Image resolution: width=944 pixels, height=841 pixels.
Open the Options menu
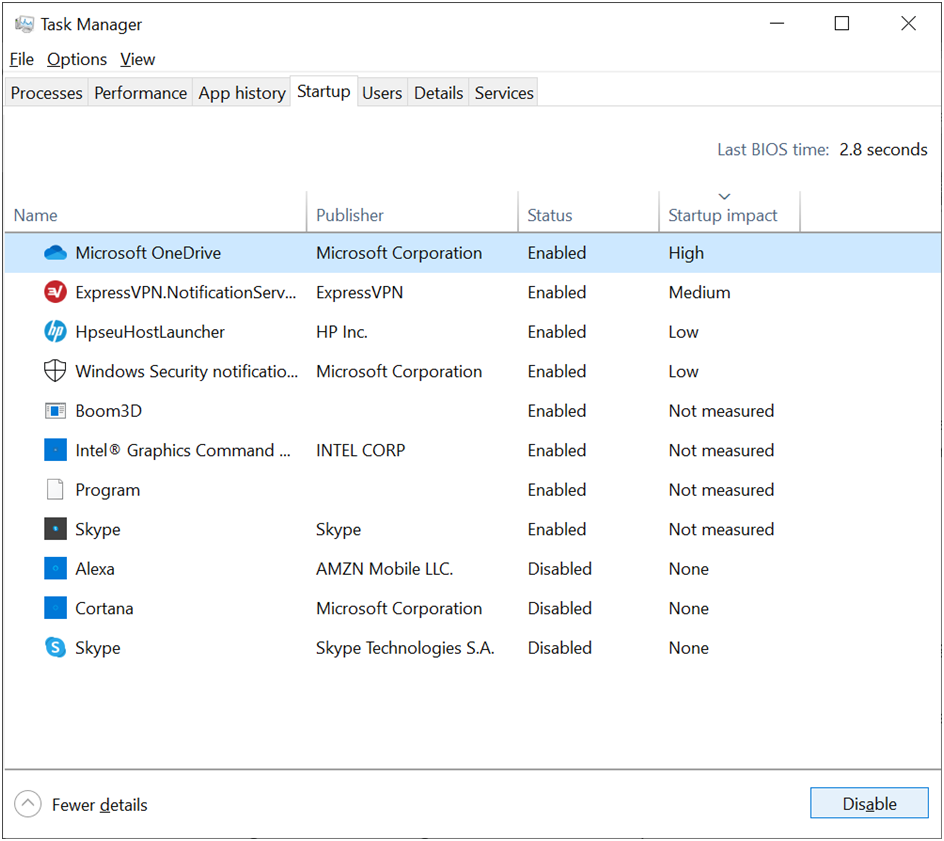pyautogui.click(x=77, y=60)
